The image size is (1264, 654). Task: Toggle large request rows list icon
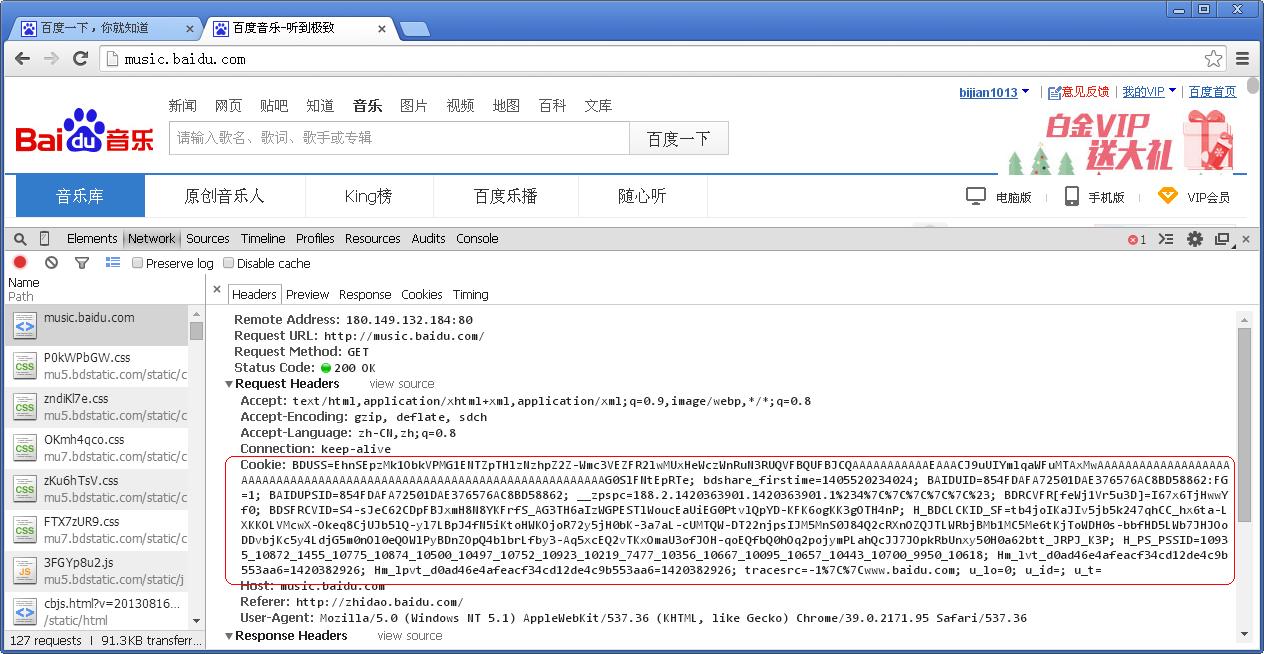pos(113,263)
